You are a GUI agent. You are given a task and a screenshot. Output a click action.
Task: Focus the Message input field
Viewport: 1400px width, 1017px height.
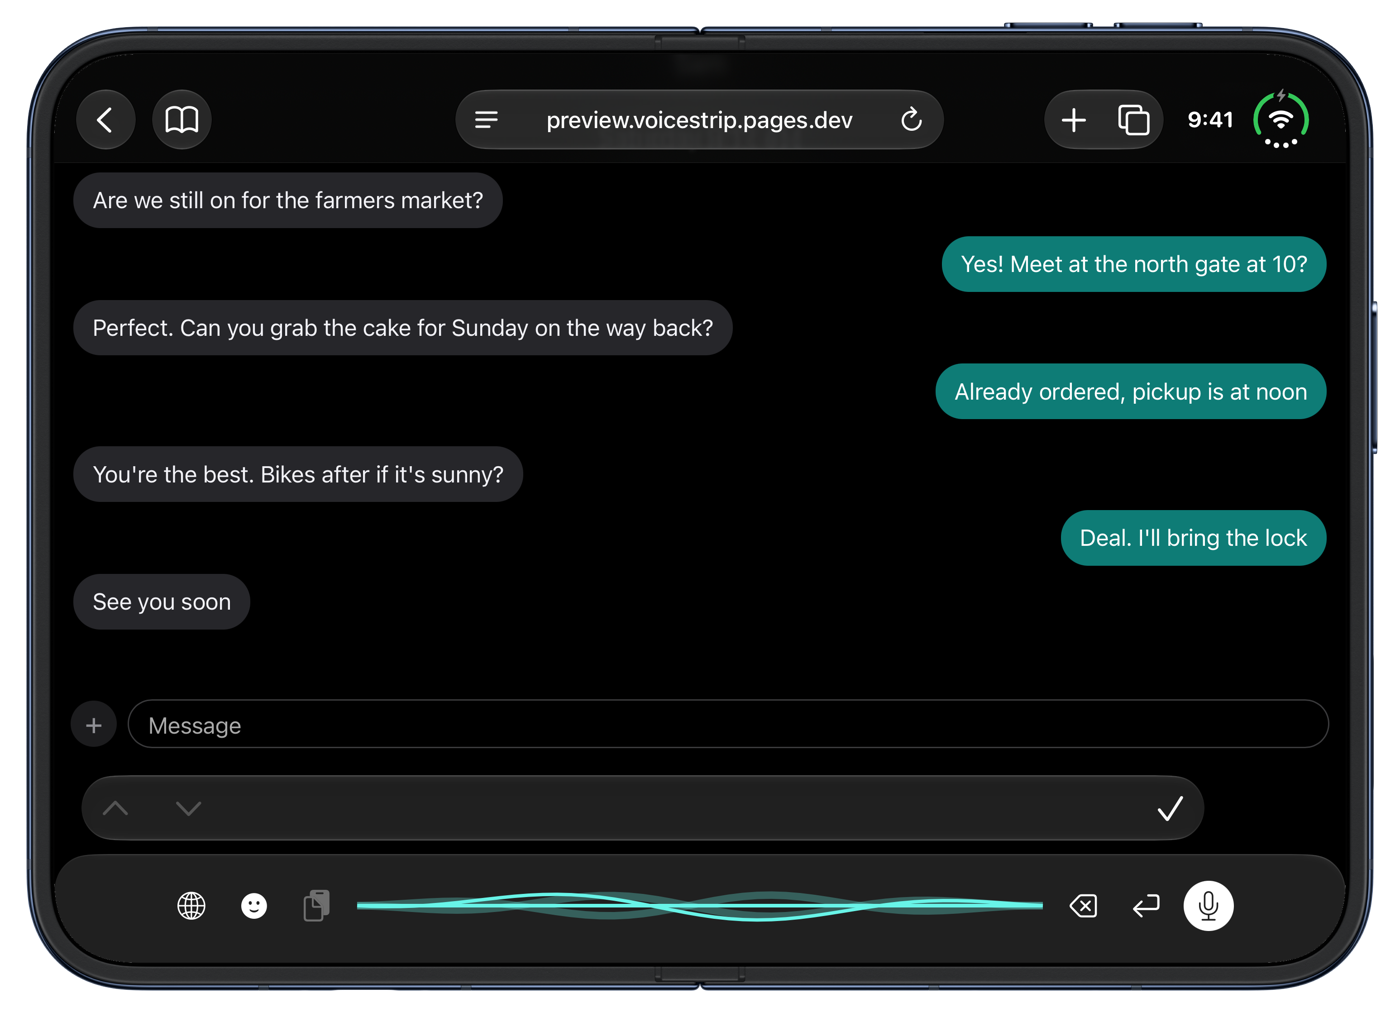point(728,724)
